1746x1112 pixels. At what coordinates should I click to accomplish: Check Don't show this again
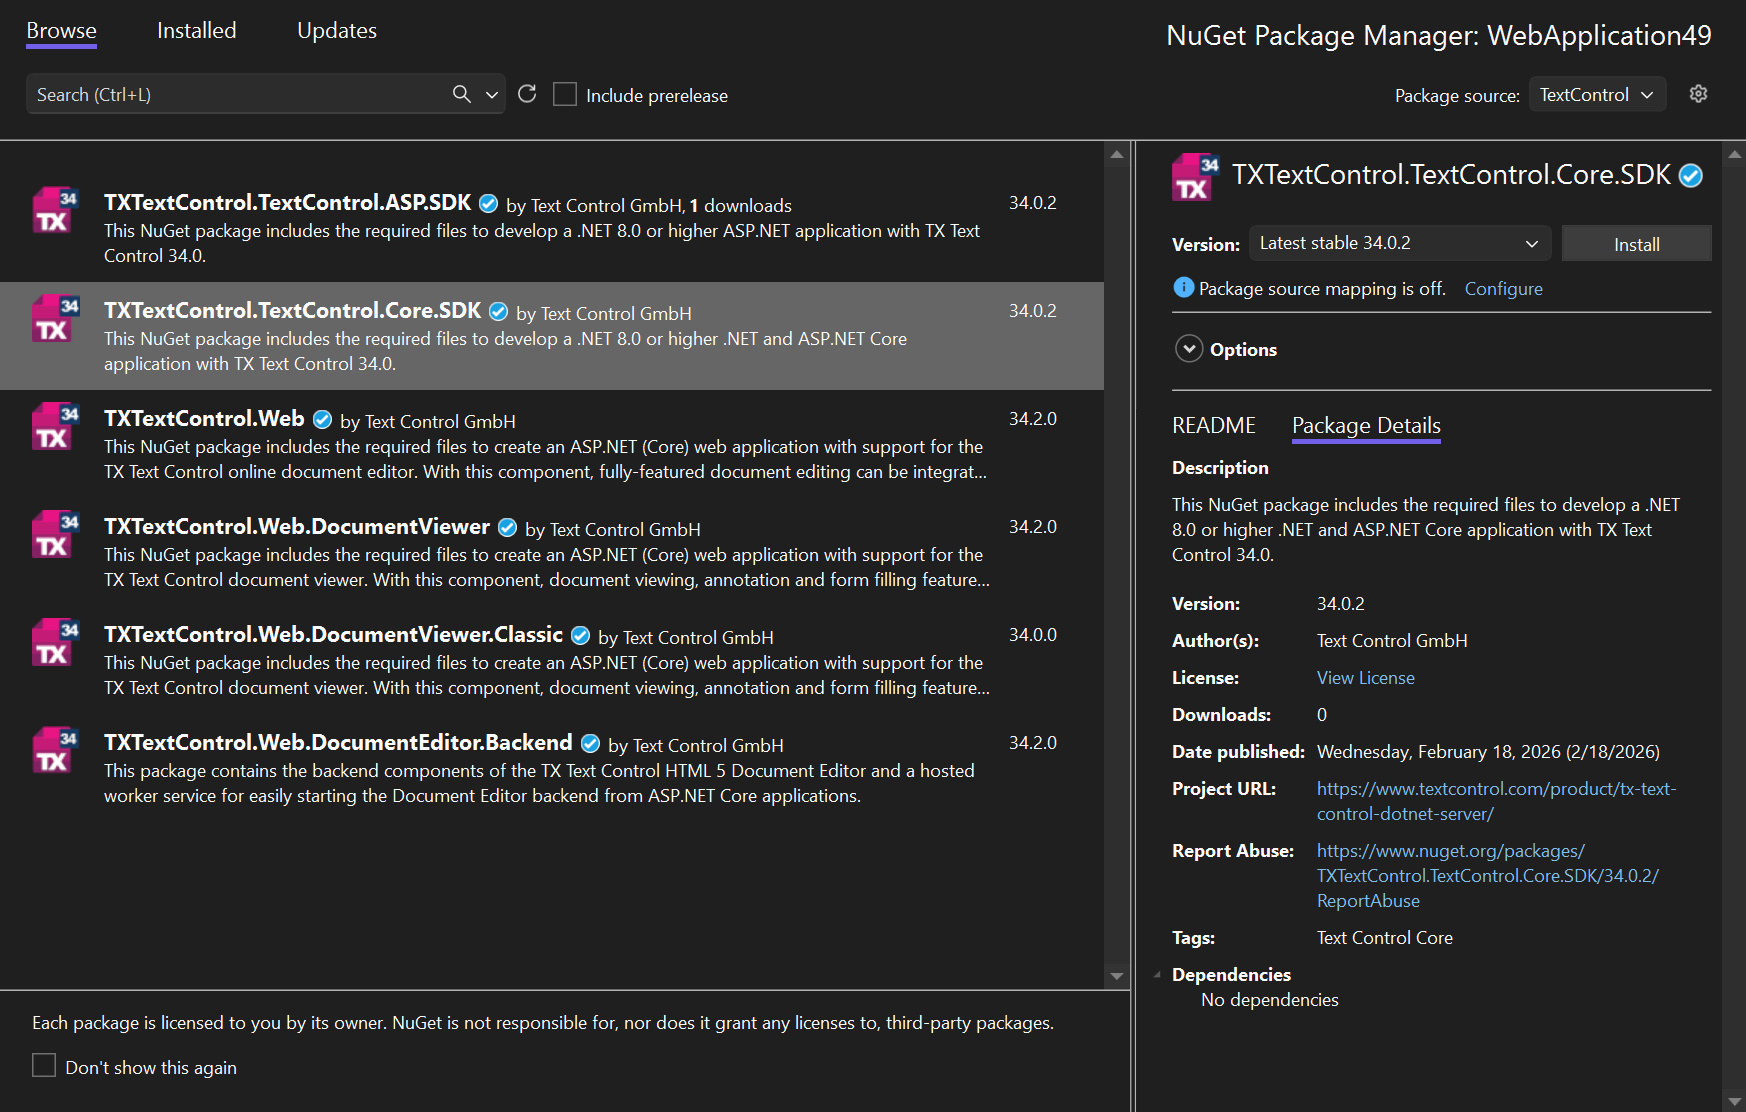(44, 1066)
